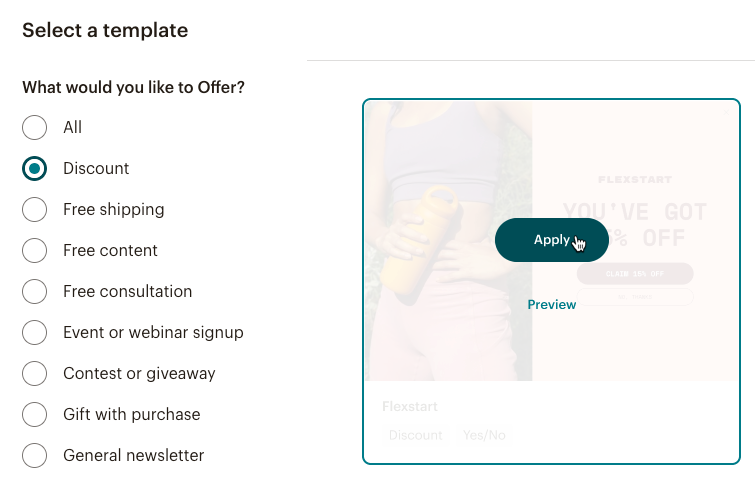Viewport: 755px width, 488px height.
Task: Open the template Preview link
Action: [x=552, y=304]
